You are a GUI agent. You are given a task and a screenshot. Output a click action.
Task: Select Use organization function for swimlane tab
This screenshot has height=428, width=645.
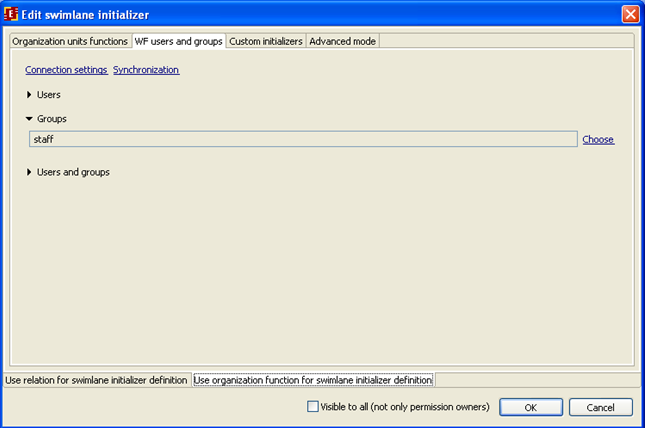(x=313, y=380)
